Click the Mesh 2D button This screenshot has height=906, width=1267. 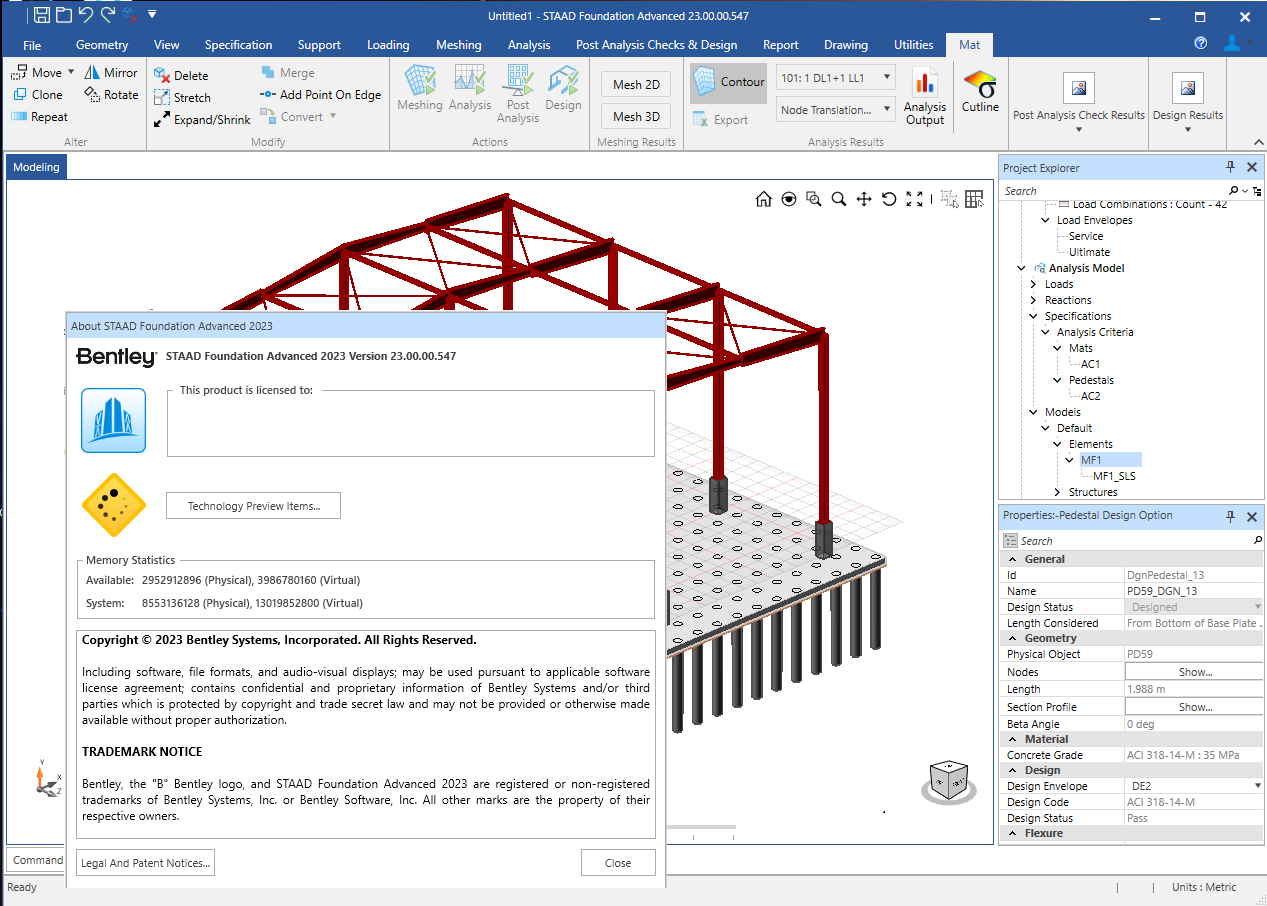coord(636,85)
